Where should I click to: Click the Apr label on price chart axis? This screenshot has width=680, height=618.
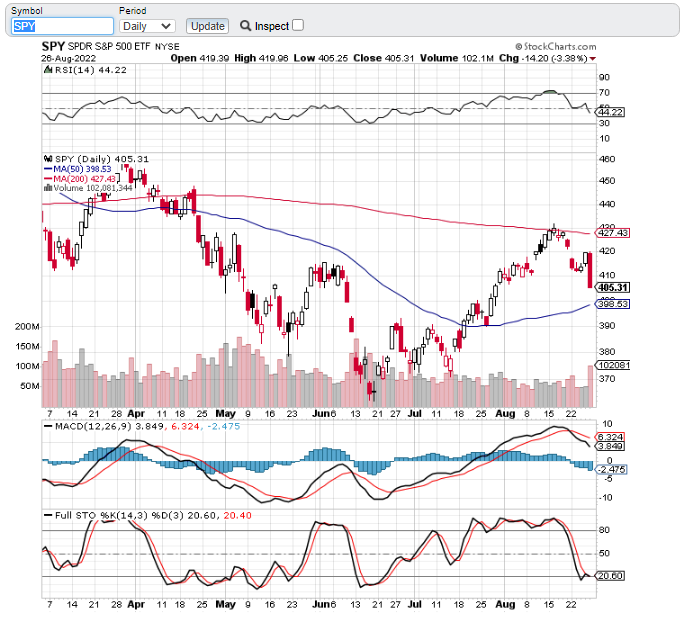coord(136,413)
